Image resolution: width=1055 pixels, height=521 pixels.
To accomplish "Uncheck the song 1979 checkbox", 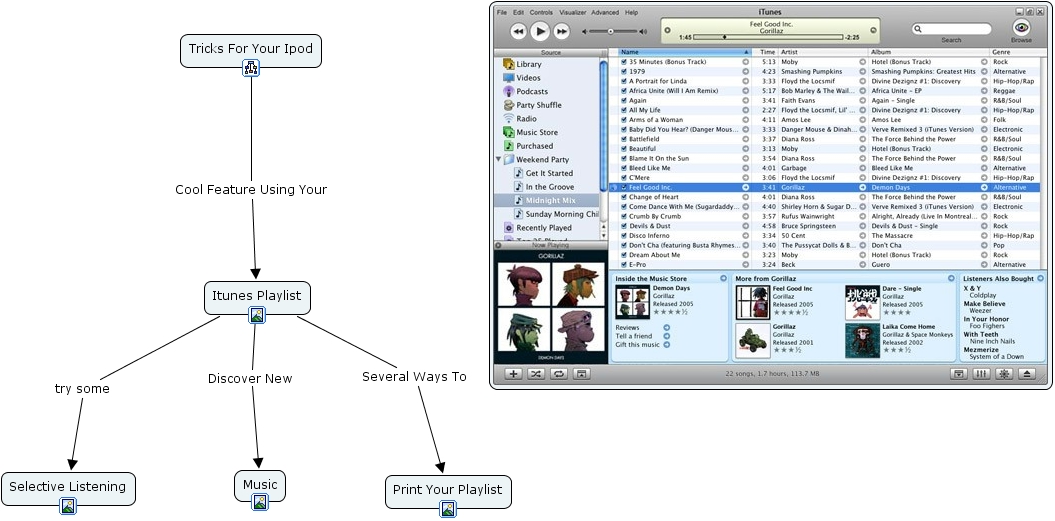I will [x=624, y=72].
